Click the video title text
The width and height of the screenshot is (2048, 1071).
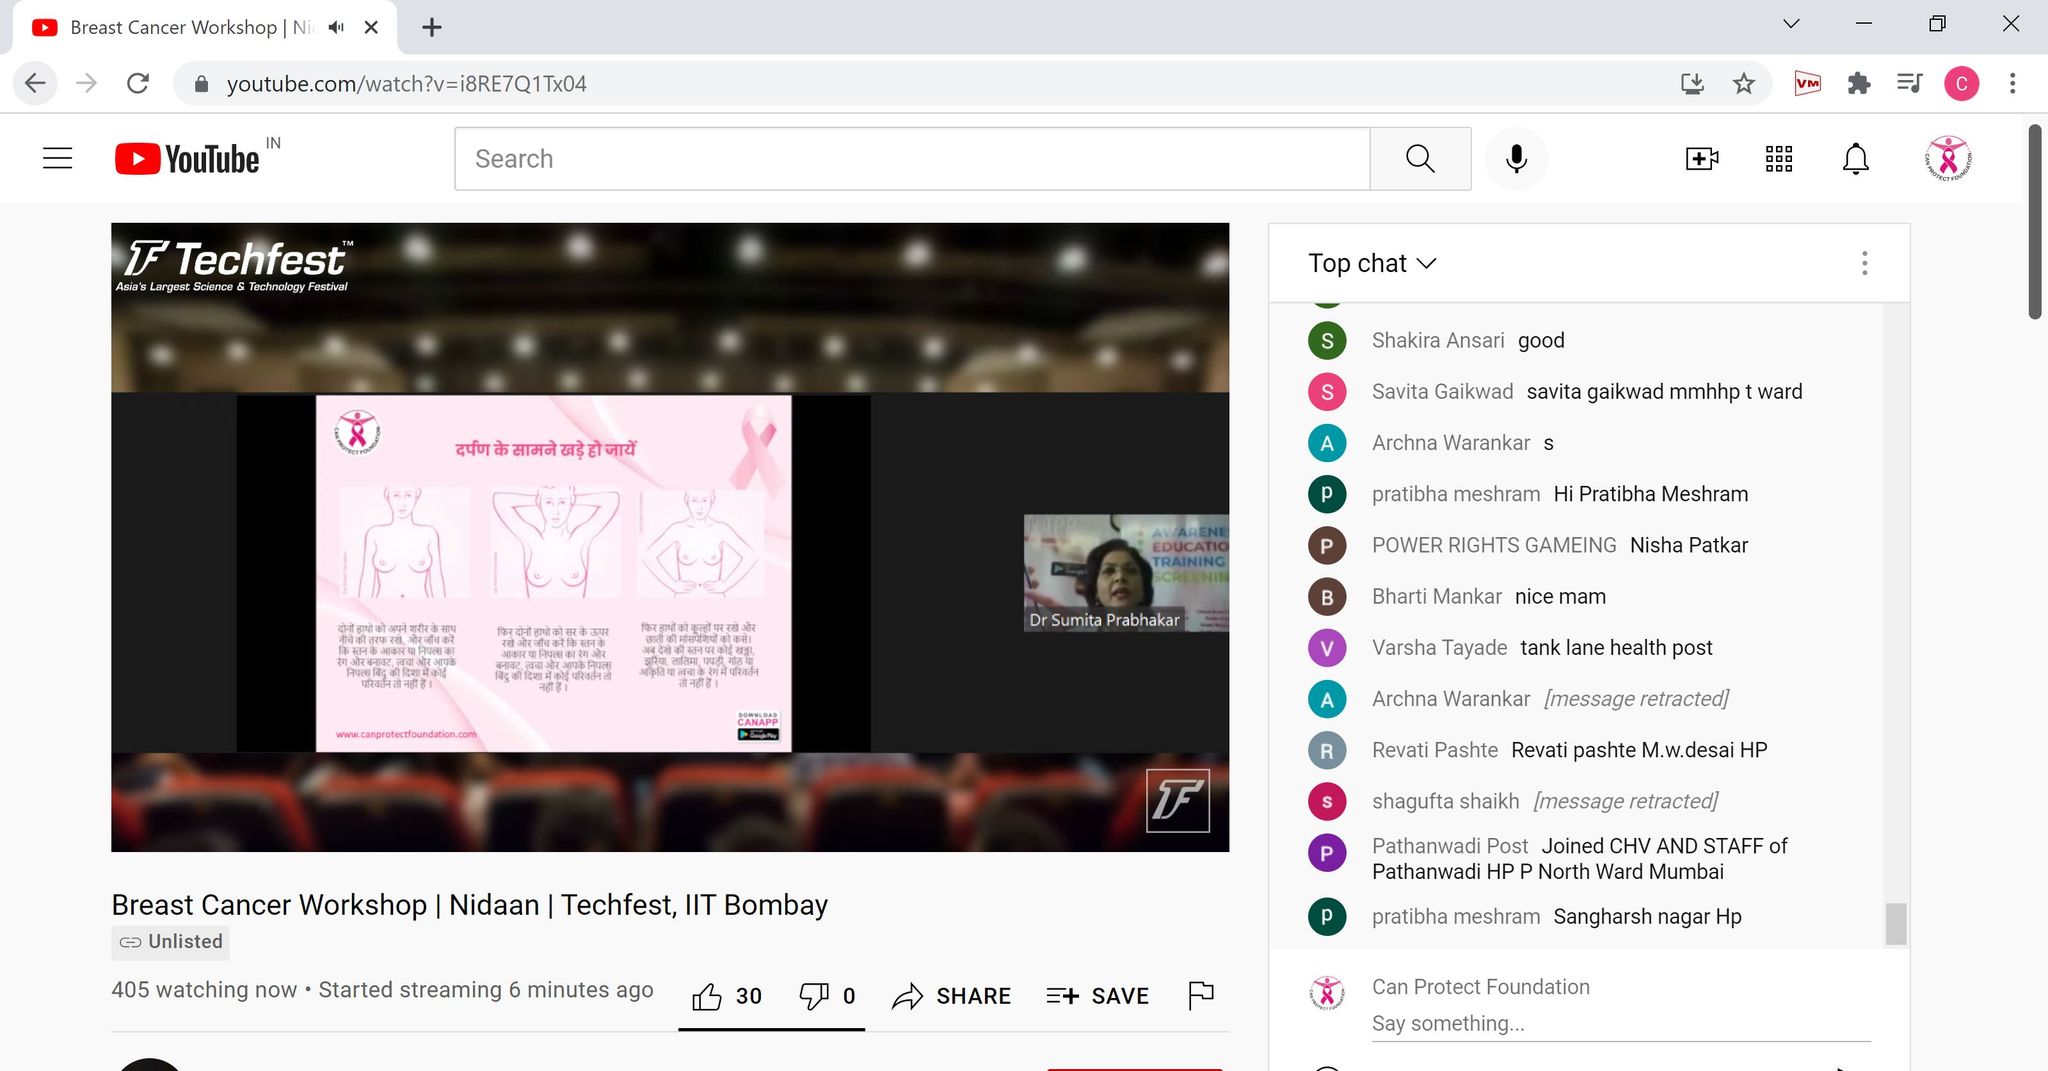(469, 904)
